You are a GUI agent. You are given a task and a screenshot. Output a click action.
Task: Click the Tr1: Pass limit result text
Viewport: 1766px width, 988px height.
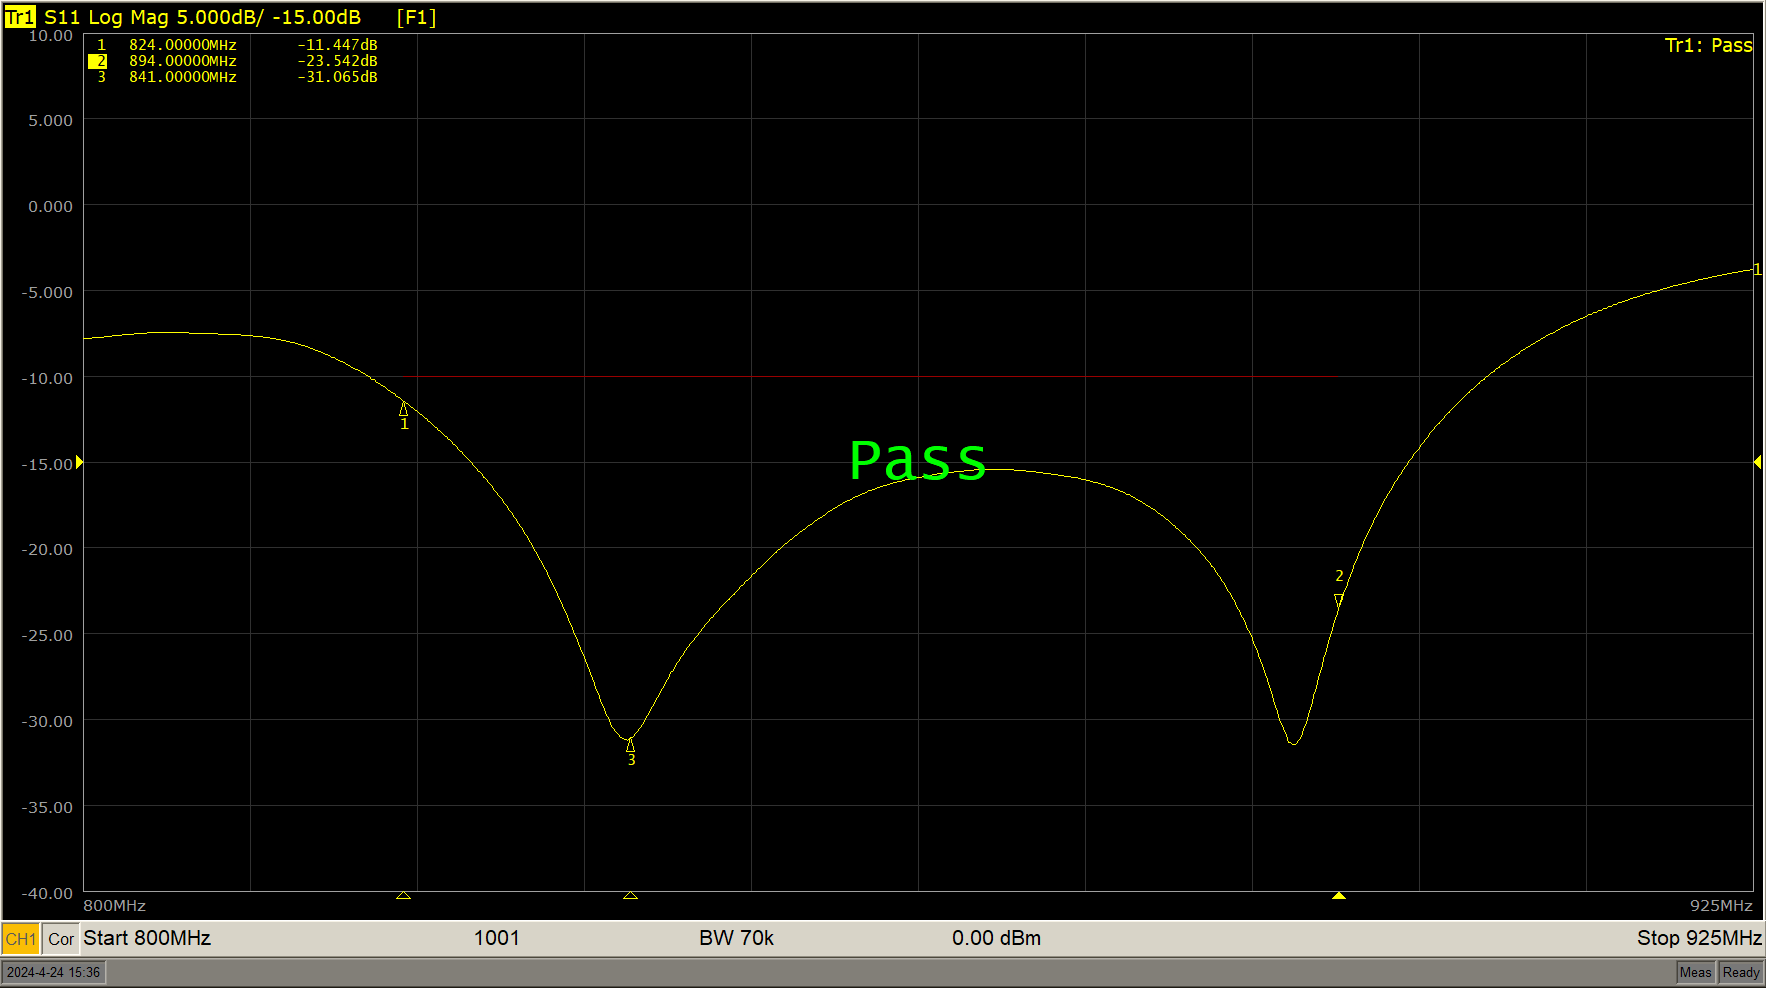pyautogui.click(x=1709, y=45)
